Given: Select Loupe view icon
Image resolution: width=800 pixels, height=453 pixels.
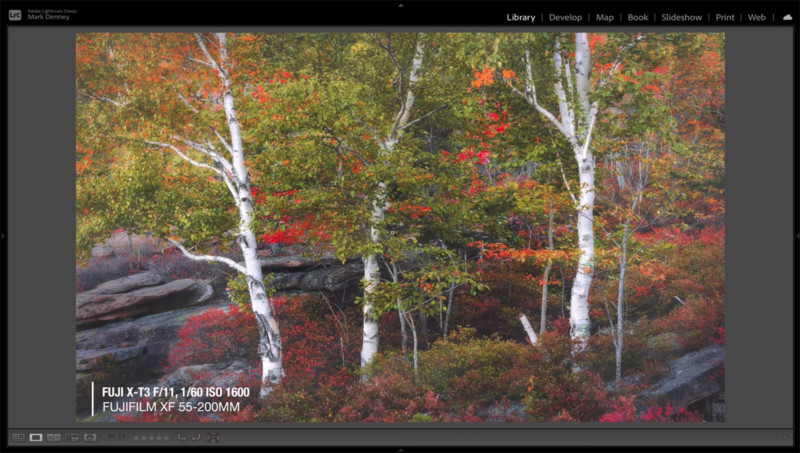Looking at the screenshot, I should pos(36,437).
